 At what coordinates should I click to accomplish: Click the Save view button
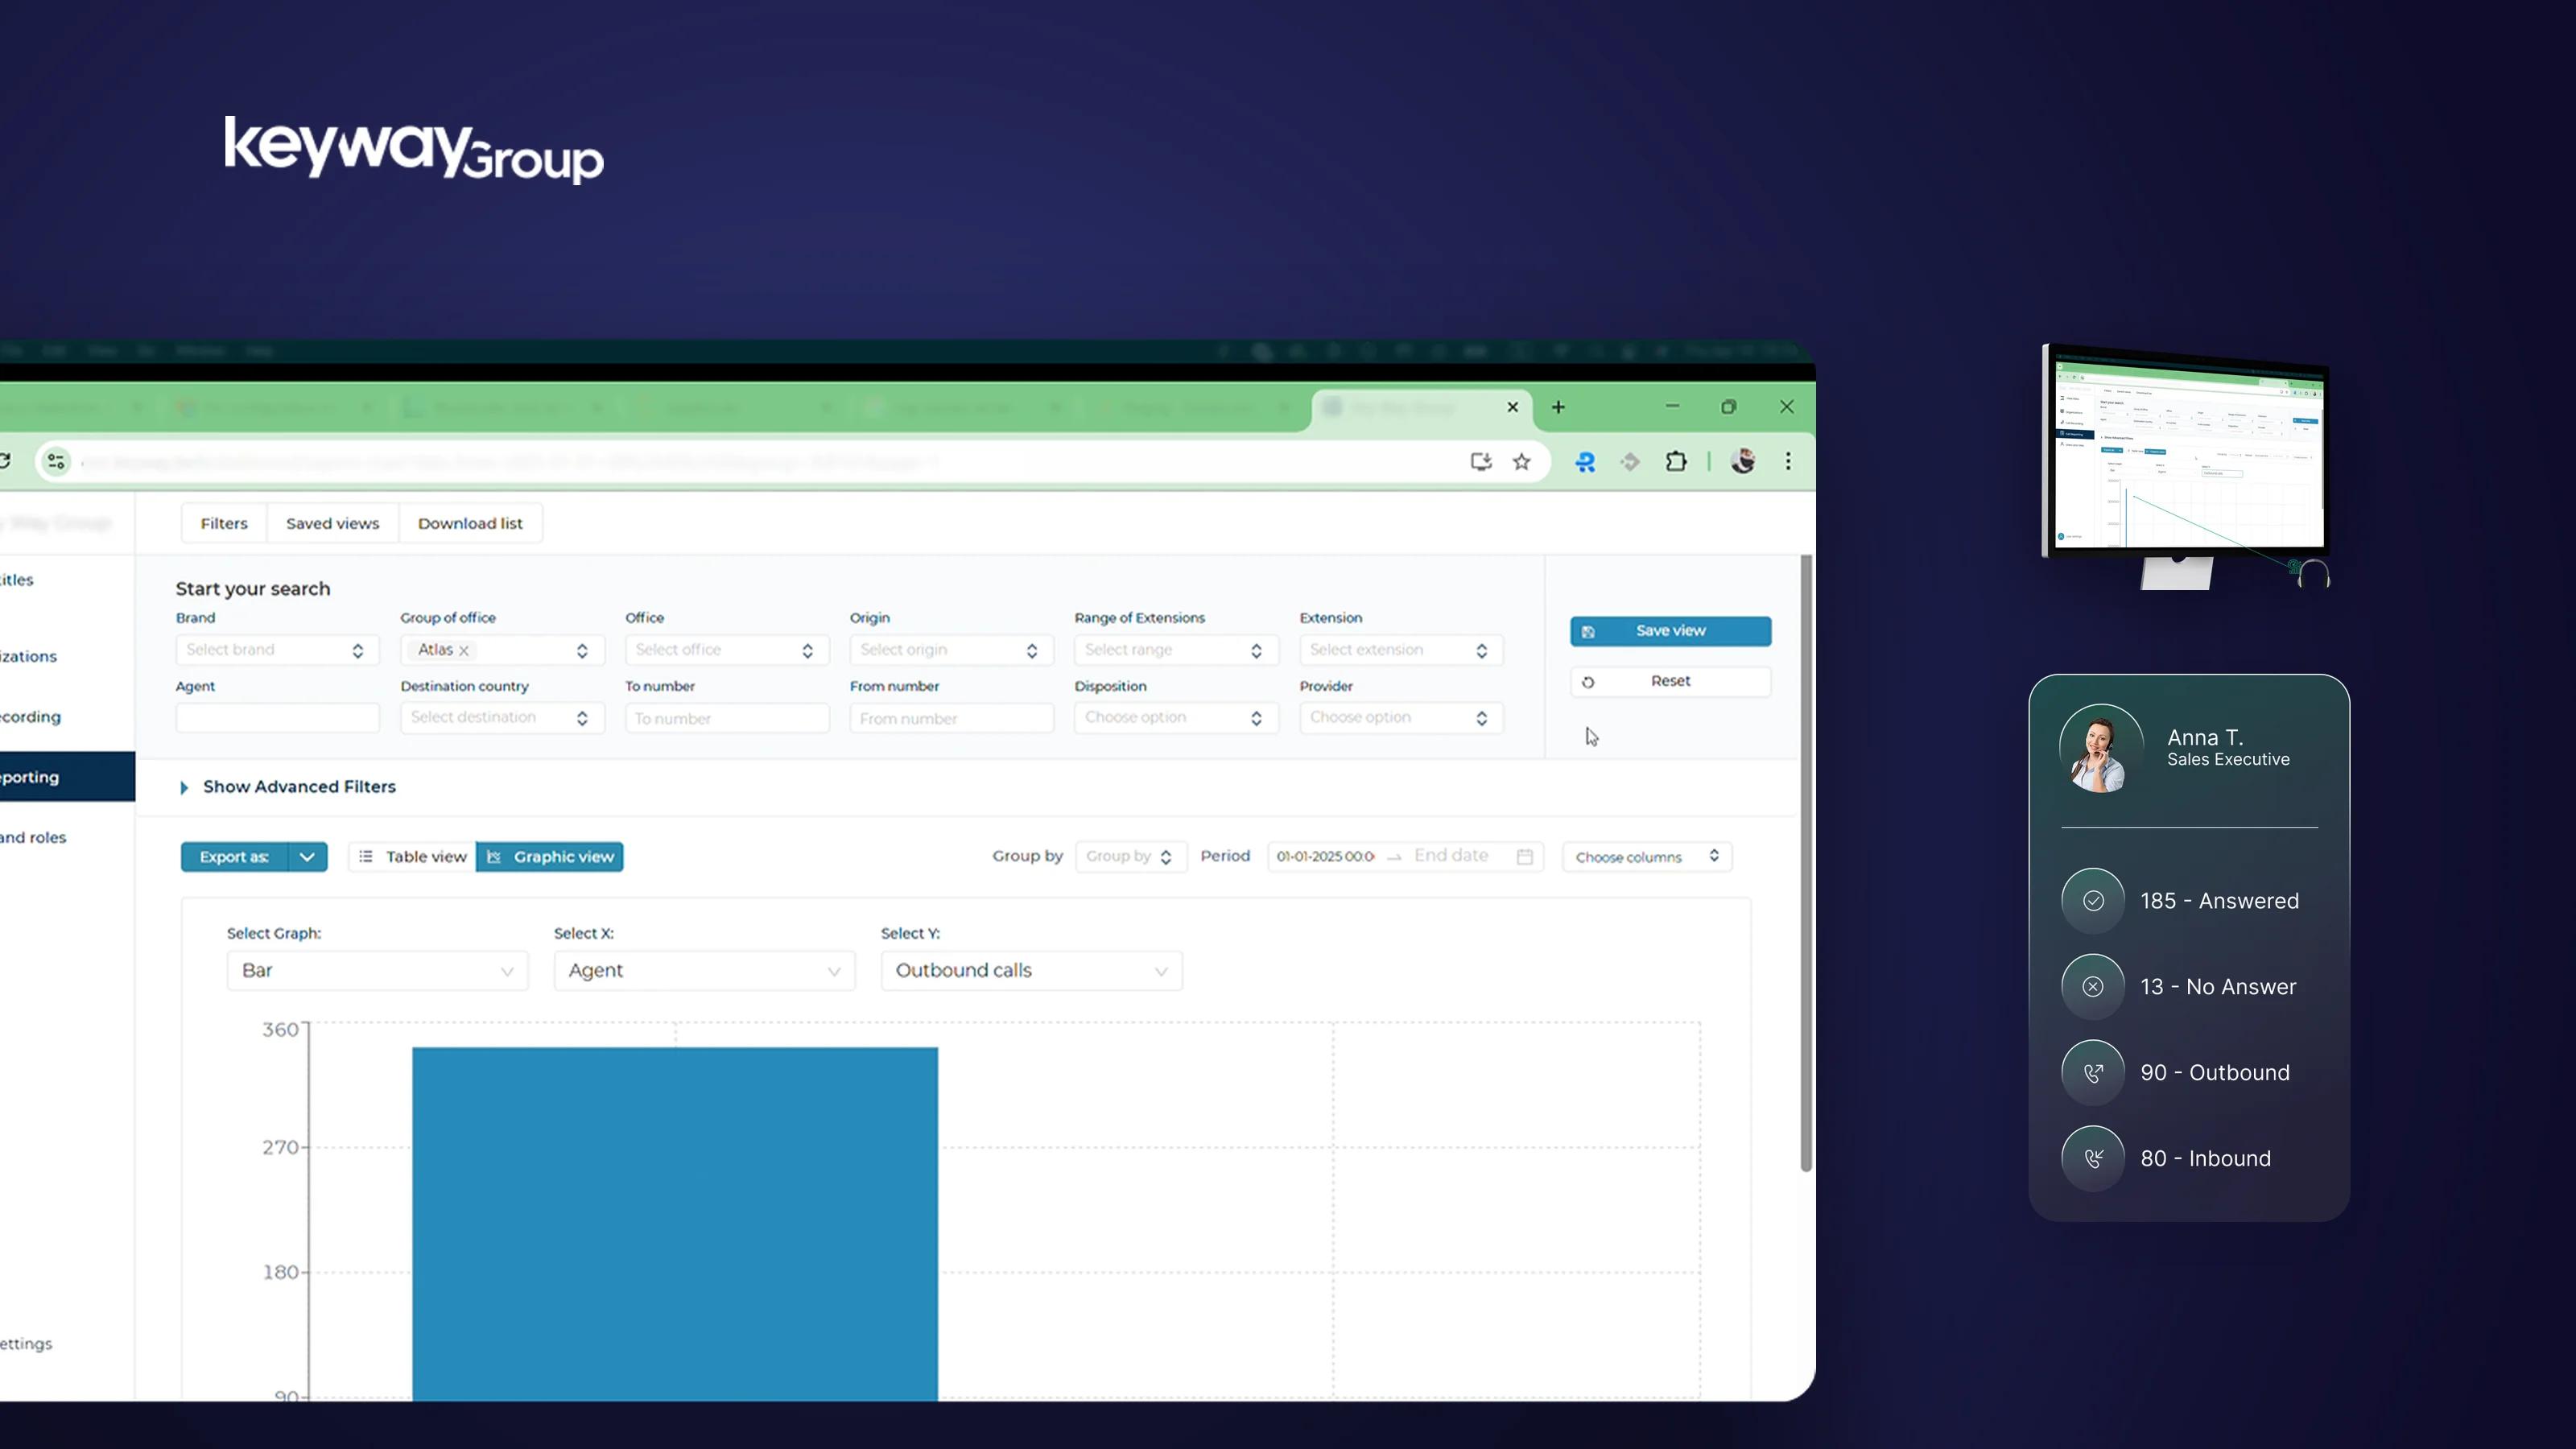1670,631
